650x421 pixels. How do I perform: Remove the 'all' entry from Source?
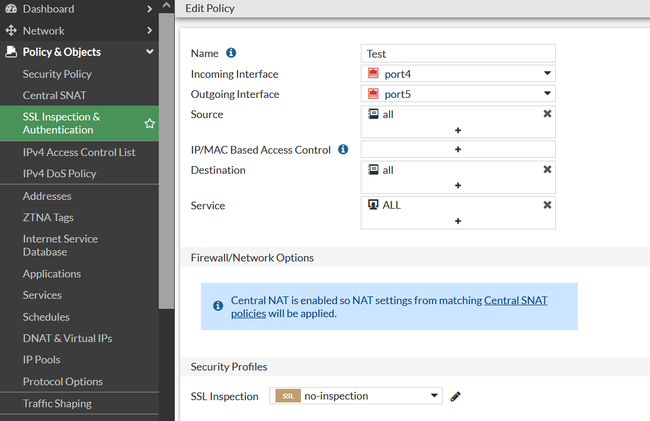(x=547, y=114)
